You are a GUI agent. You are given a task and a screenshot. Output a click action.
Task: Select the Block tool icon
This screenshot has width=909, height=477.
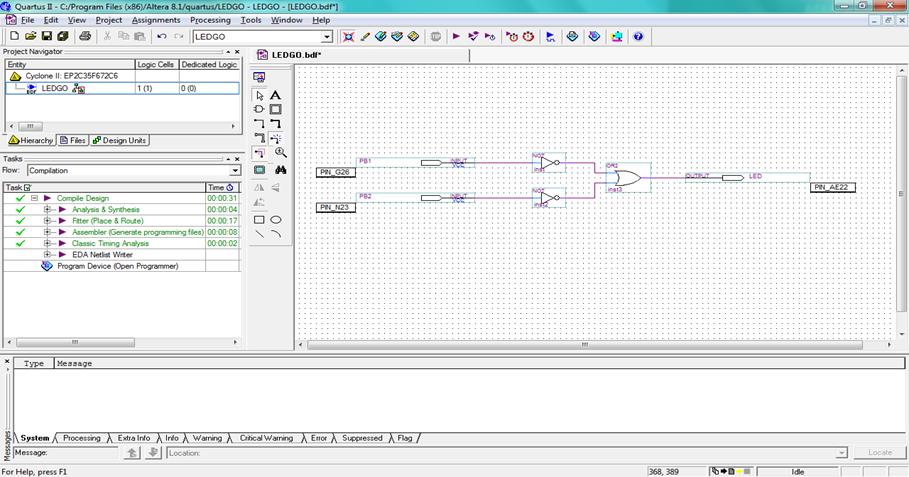(276, 109)
